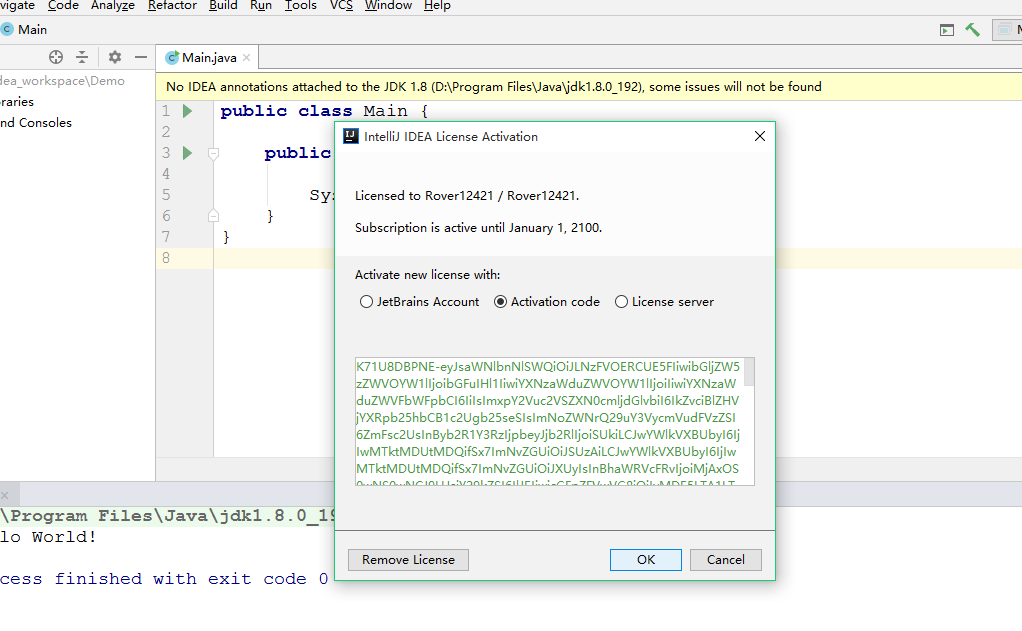Select the Scratches and Consoles tree item
1022x631 pixels.
pos(36,123)
